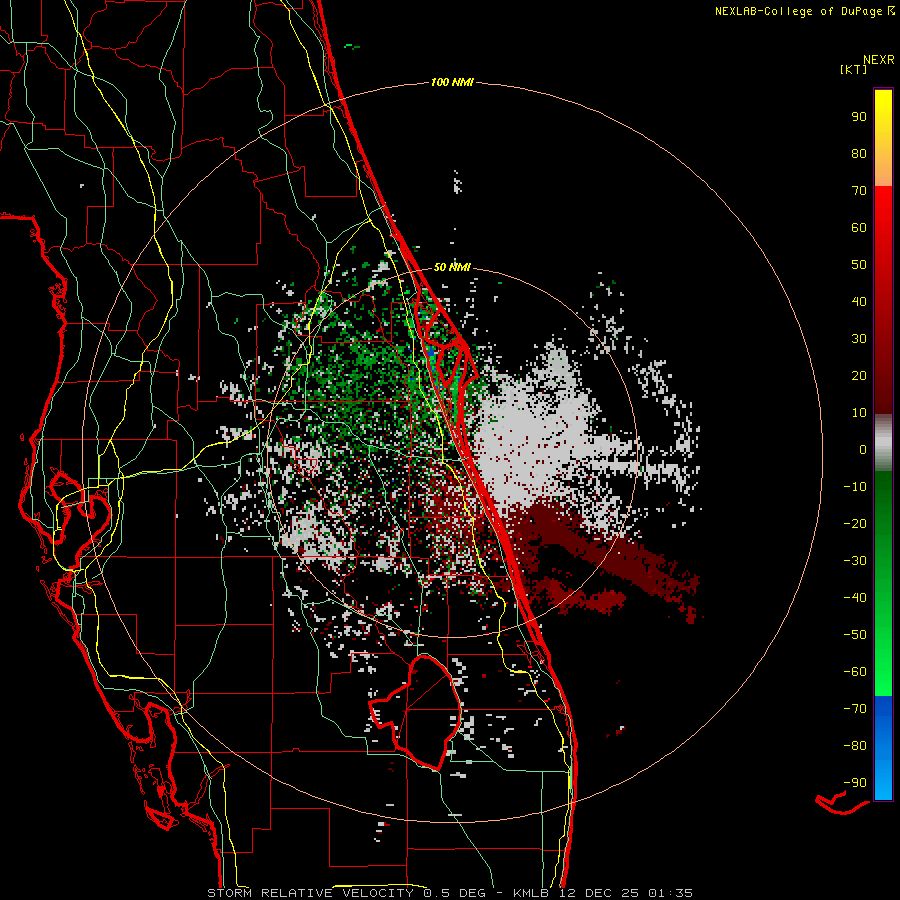Screen dimensions: 900x900
Task: Click the -30 value on velocity scale
Action: 855,561
